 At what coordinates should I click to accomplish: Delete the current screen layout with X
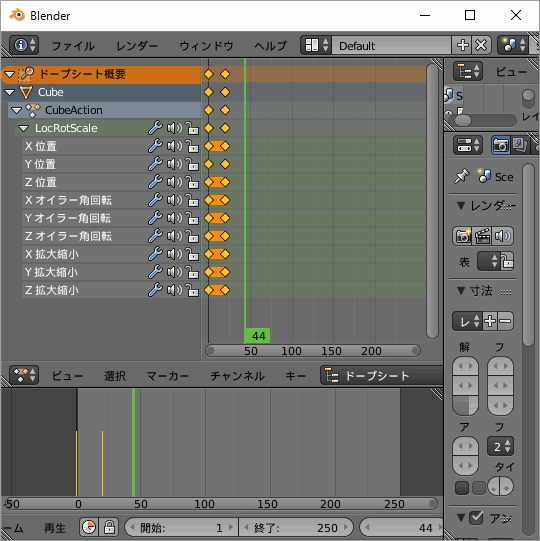point(481,45)
